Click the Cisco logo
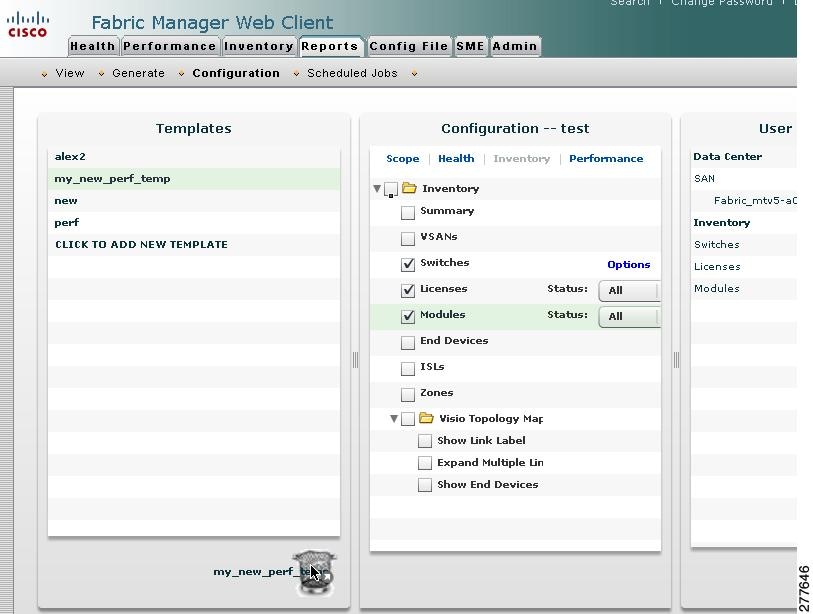Screen dimensions: 813x614 29,24
